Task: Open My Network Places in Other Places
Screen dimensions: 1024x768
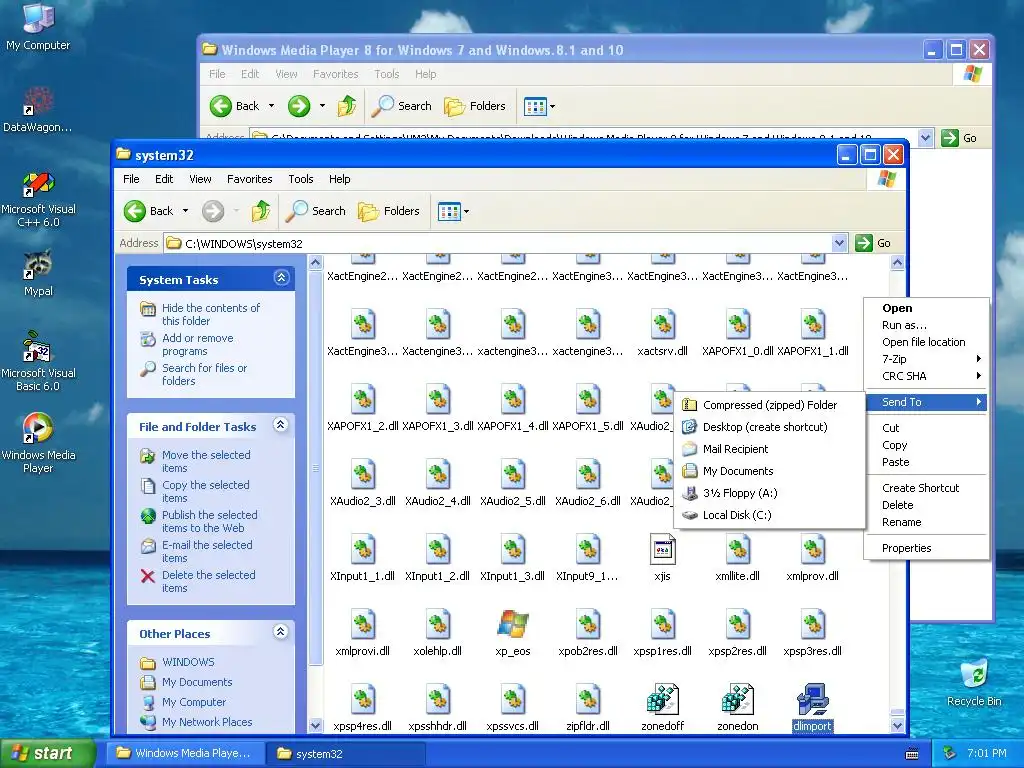Action: pos(206,722)
